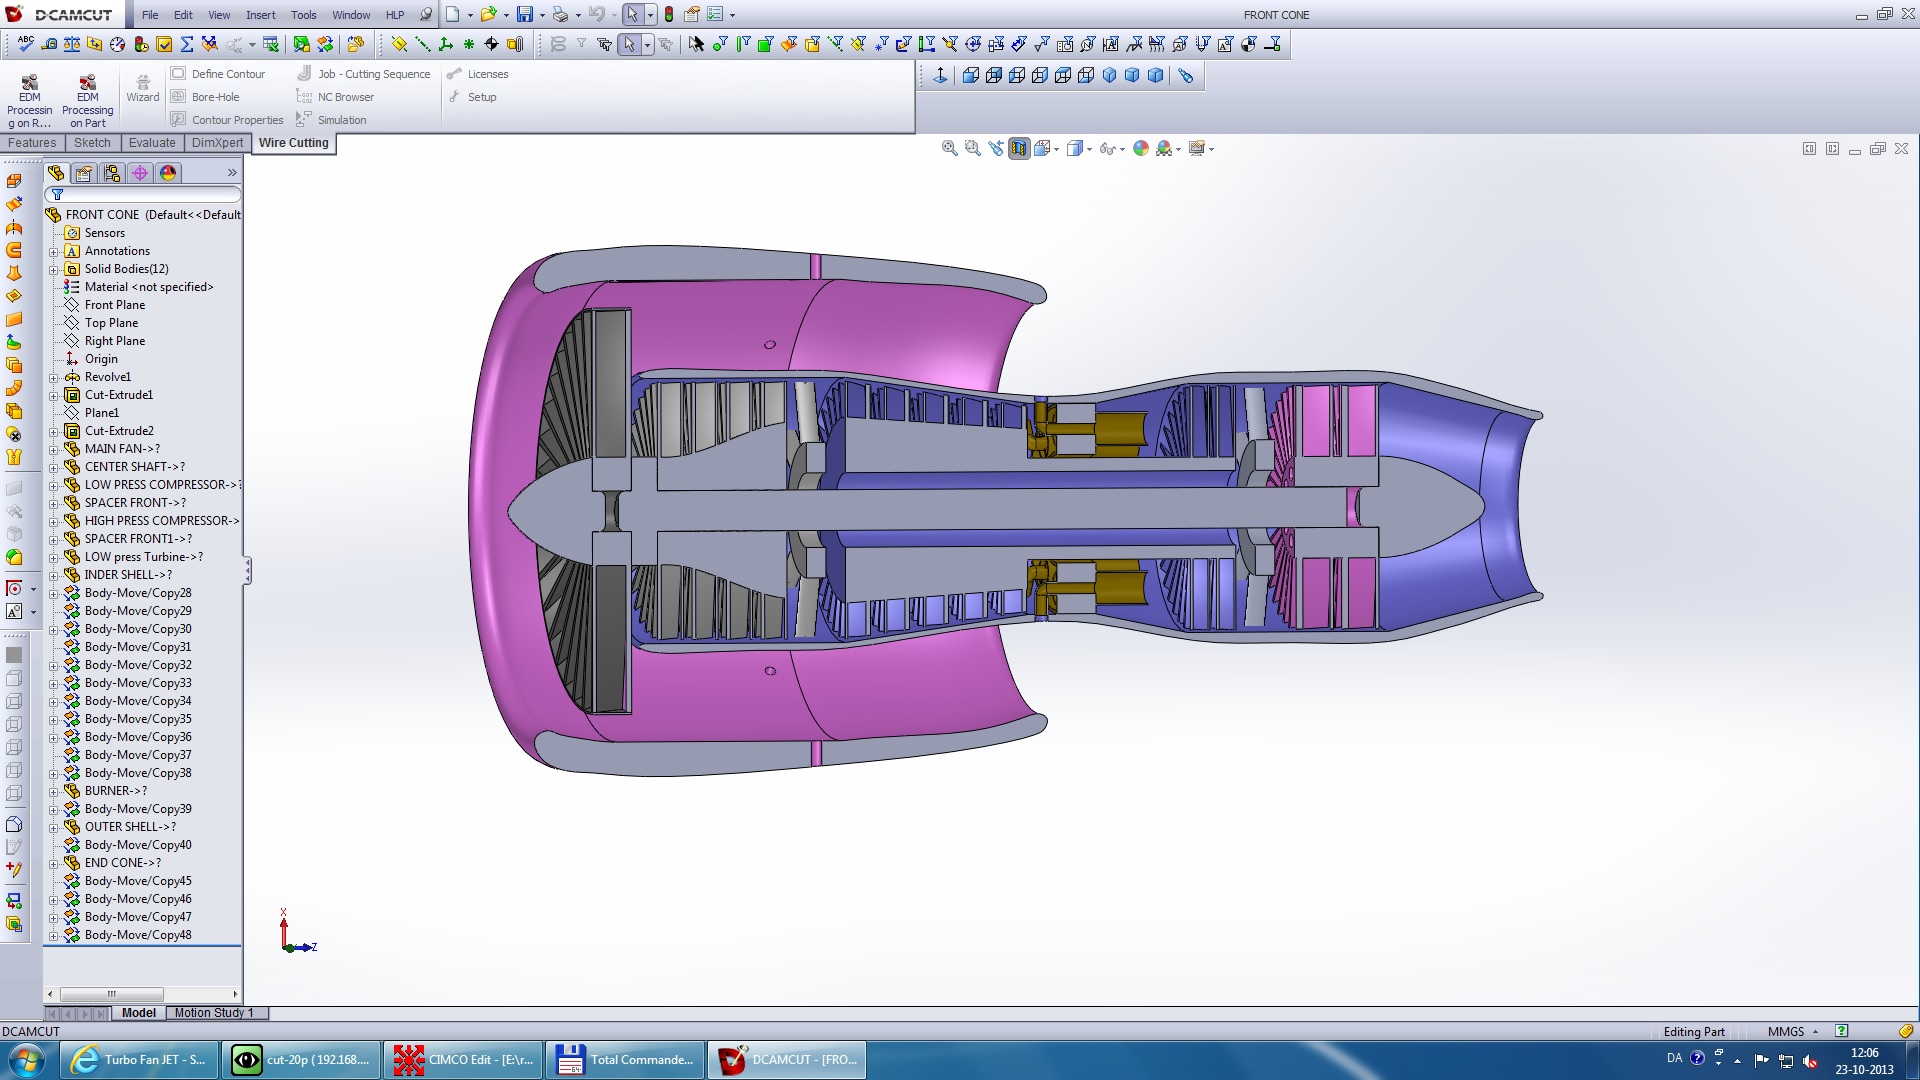Open the NC Browser

point(335,97)
